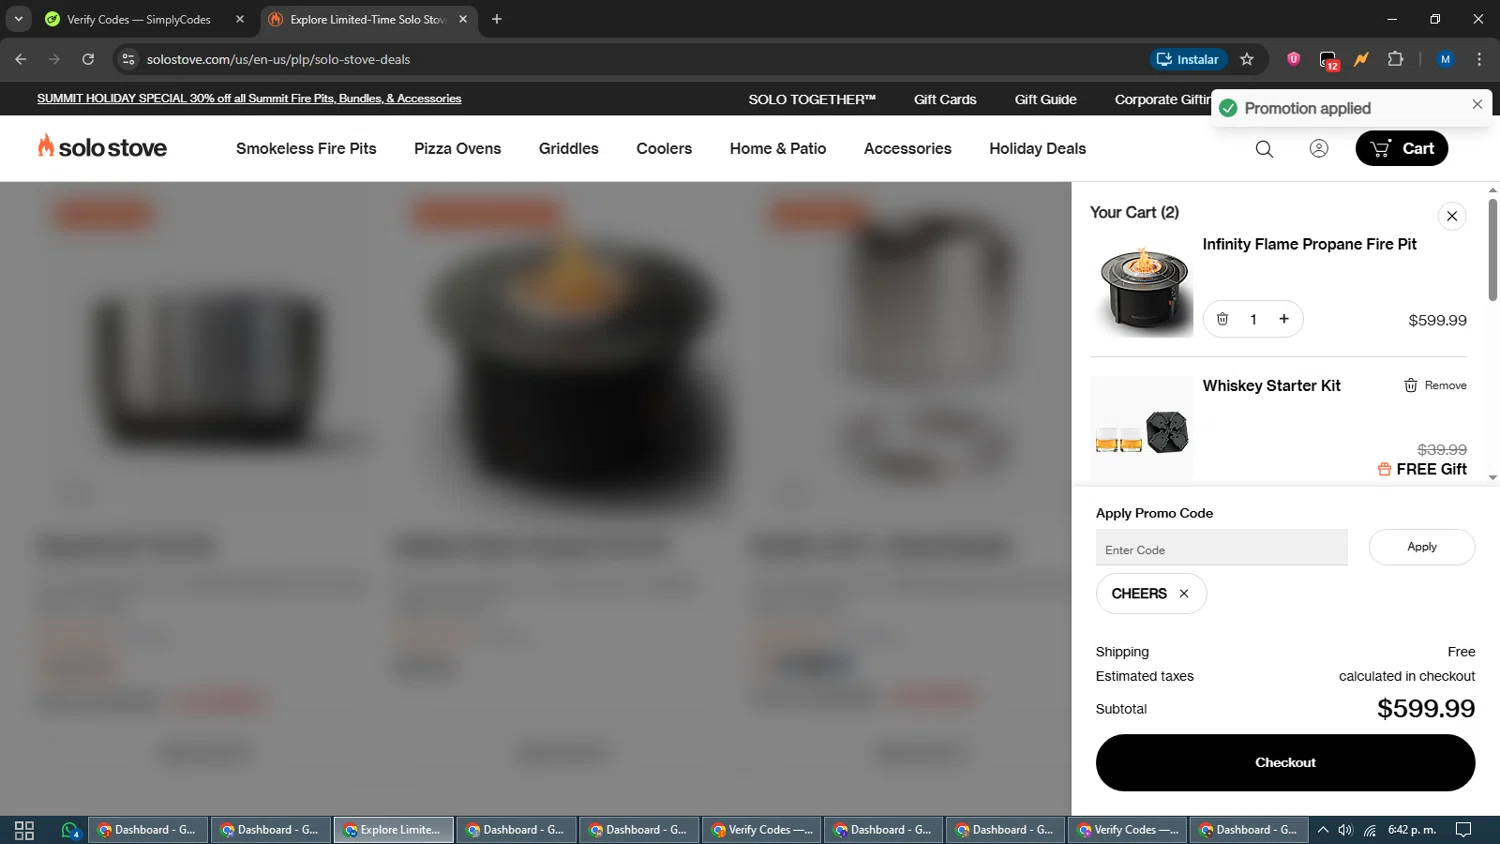Reload the current page
1500x844 pixels.
coord(88,60)
